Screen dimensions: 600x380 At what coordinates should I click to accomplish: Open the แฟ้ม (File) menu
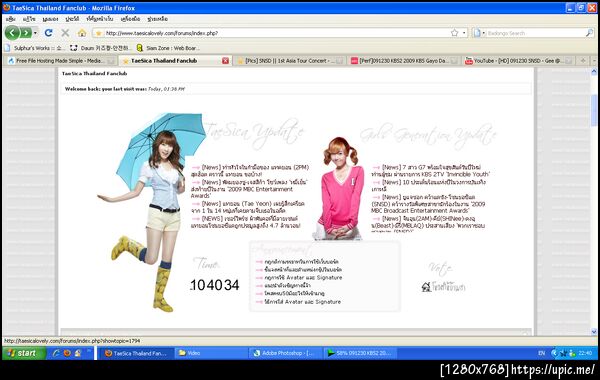pyautogui.click(x=11, y=19)
